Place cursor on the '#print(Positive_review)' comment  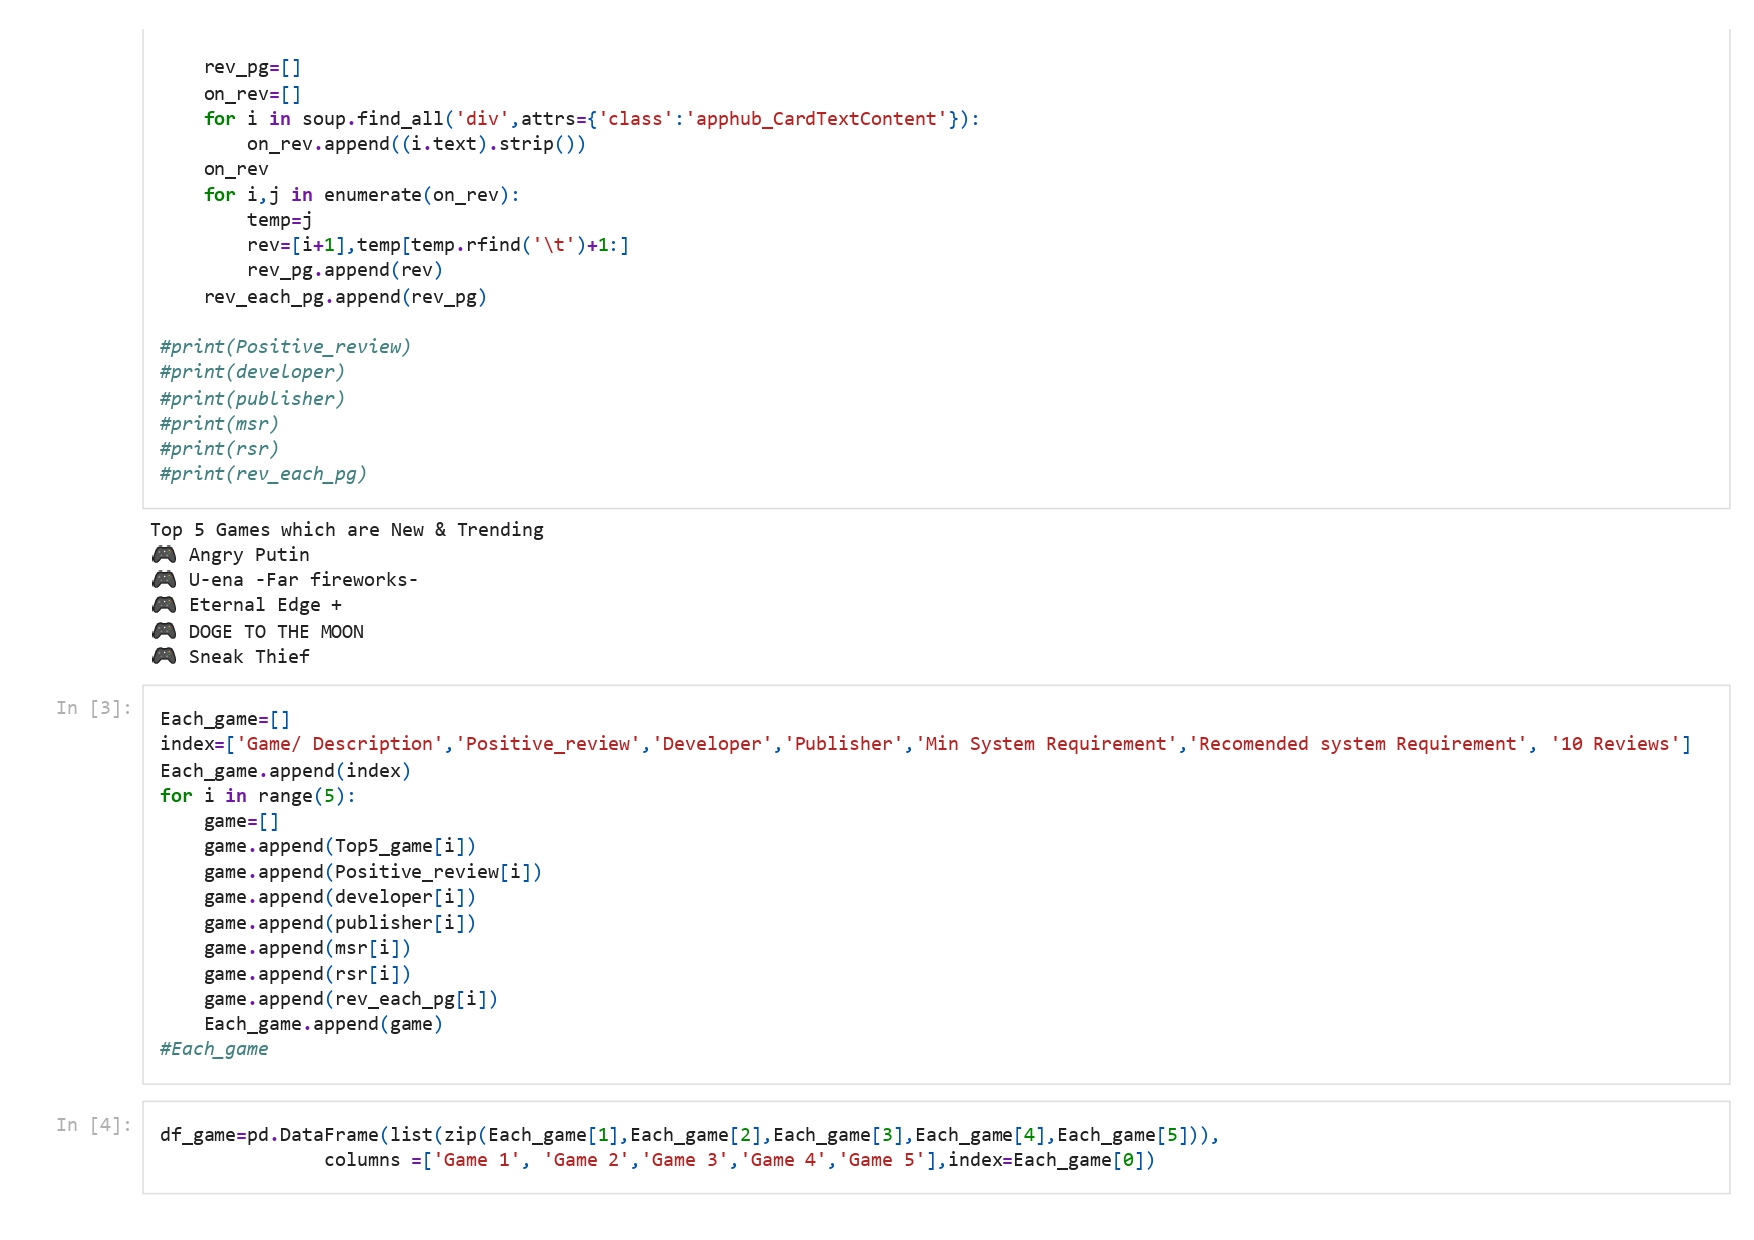285,347
